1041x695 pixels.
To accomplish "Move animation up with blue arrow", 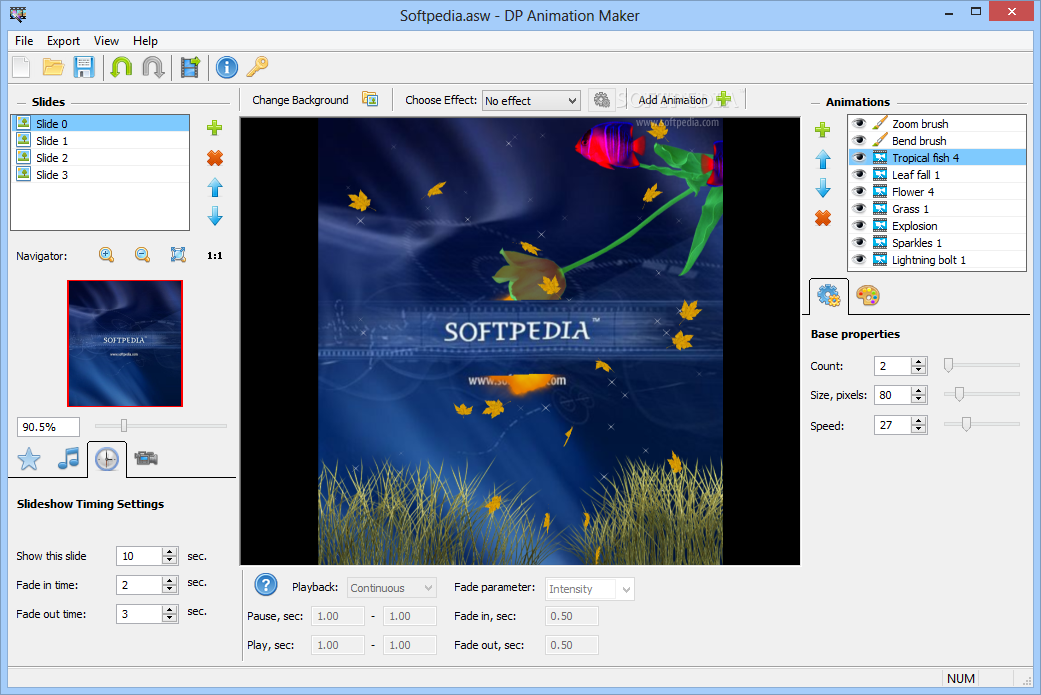I will point(823,160).
